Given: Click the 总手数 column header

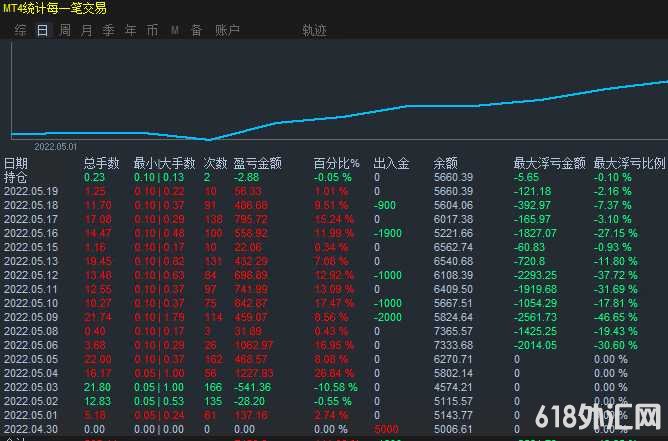Looking at the screenshot, I should (101, 163).
